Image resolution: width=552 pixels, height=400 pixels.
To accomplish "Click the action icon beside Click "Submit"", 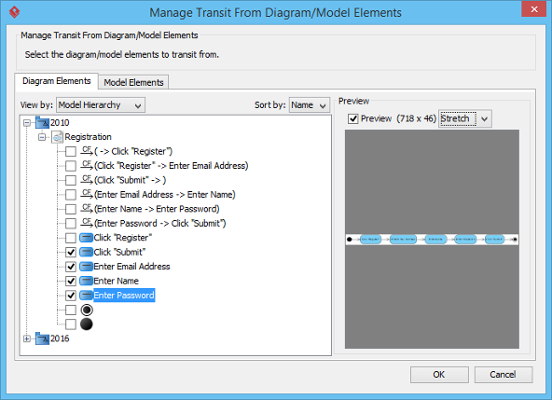I will click(86, 252).
